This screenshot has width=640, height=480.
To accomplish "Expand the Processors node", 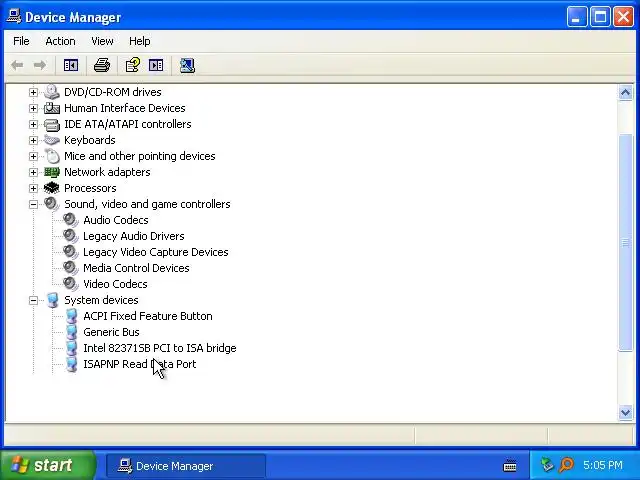I will (x=33, y=189).
